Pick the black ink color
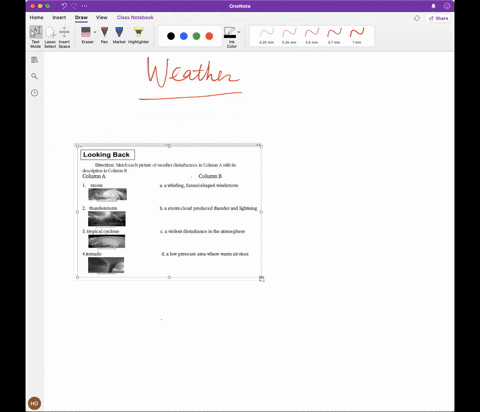The width and height of the screenshot is (480, 412). pyautogui.click(x=171, y=36)
